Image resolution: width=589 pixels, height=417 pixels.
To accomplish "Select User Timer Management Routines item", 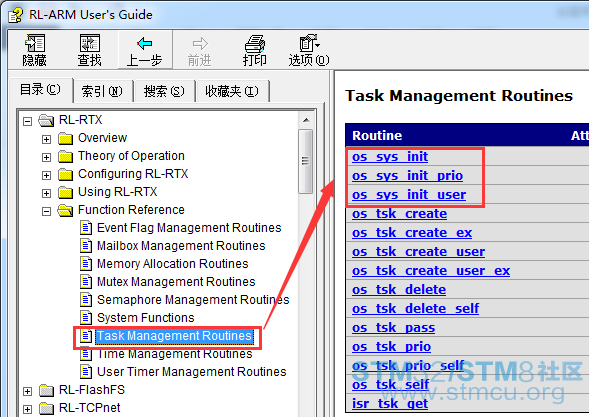I will [192, 372].
